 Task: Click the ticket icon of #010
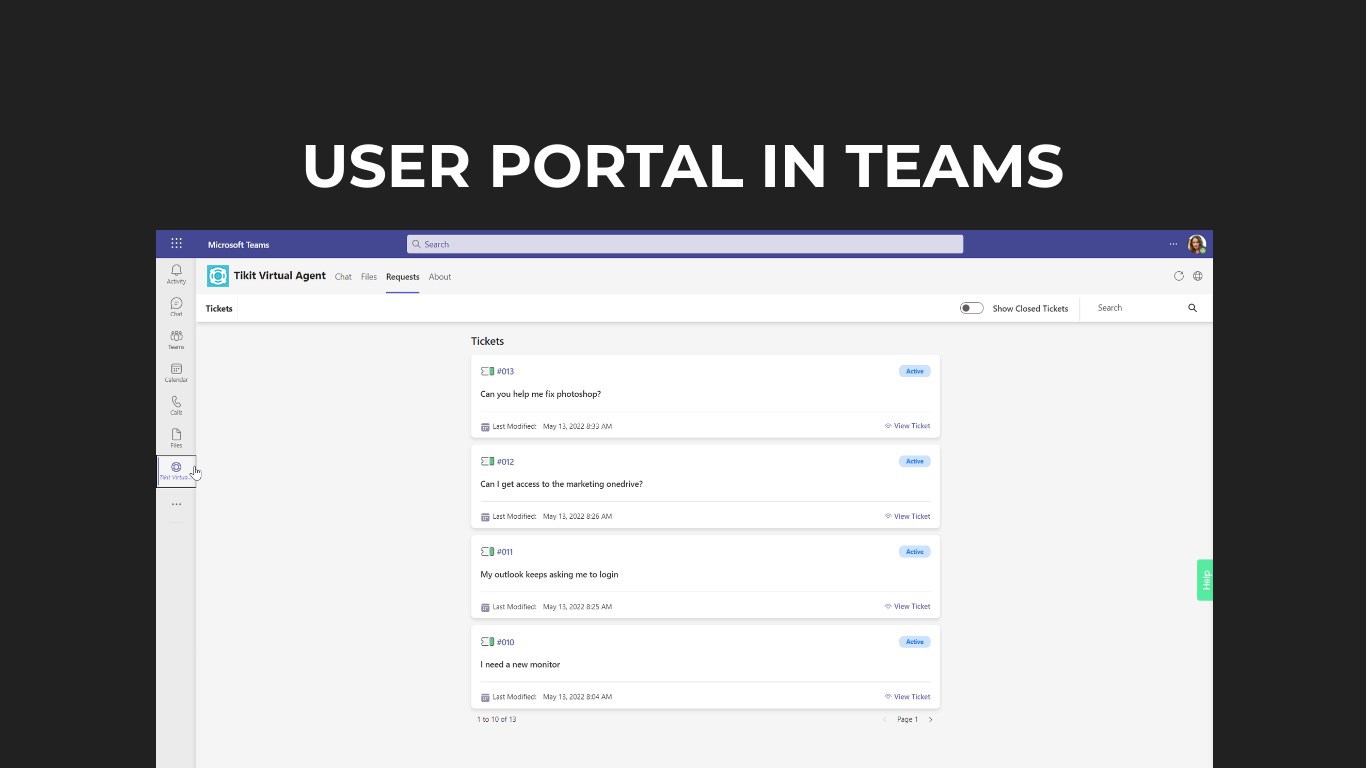(x=487, y=642)
